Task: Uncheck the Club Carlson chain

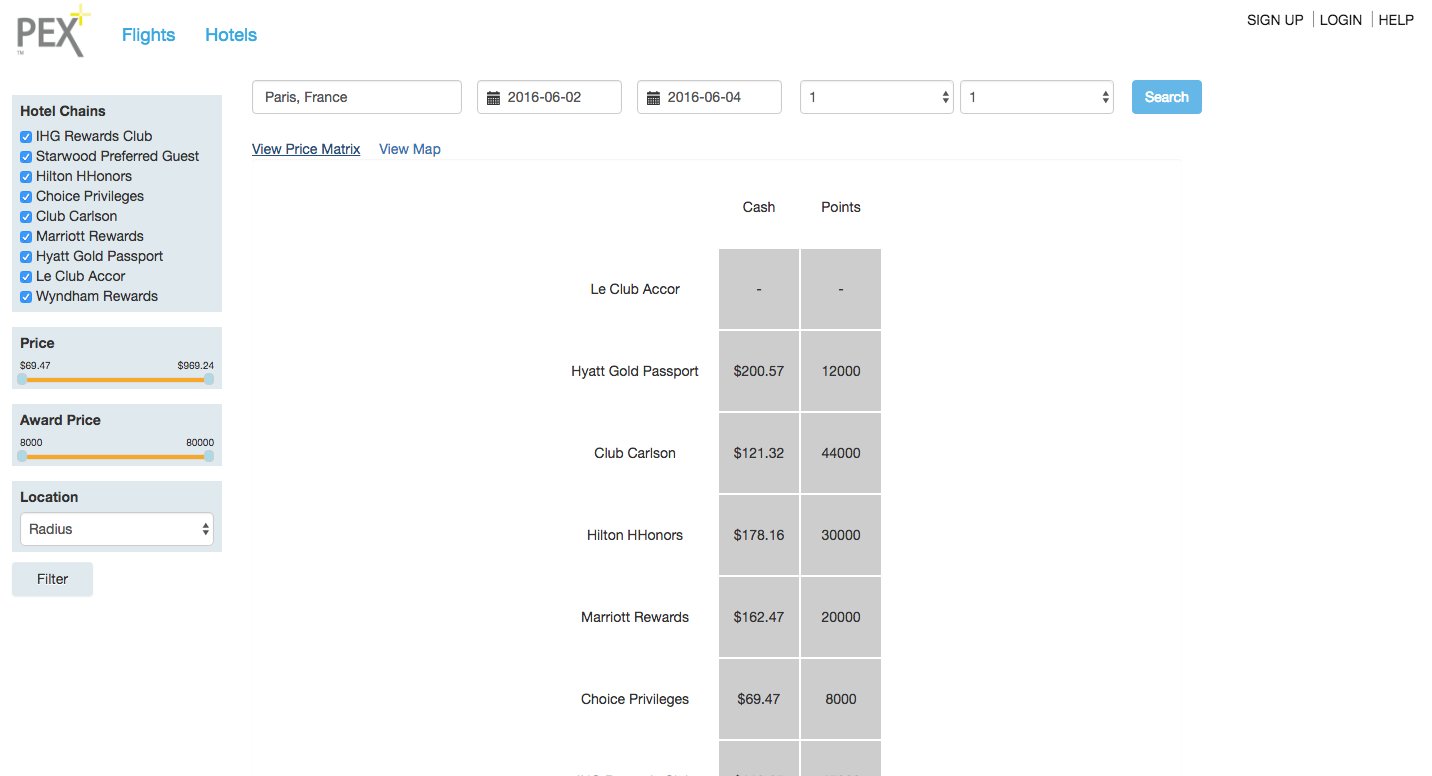Action: pos(25,216)
